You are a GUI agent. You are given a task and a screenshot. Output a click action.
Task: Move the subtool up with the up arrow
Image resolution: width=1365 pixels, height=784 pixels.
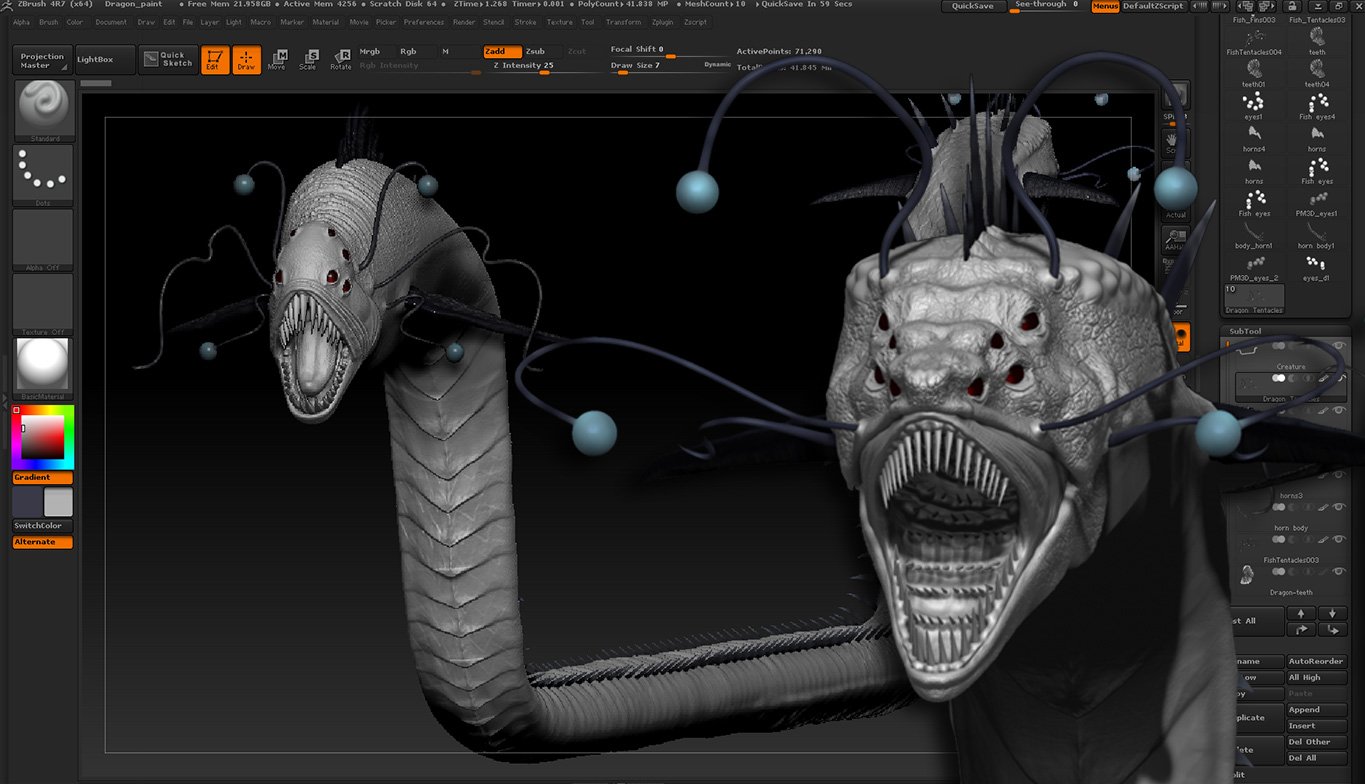[1300, 613]
